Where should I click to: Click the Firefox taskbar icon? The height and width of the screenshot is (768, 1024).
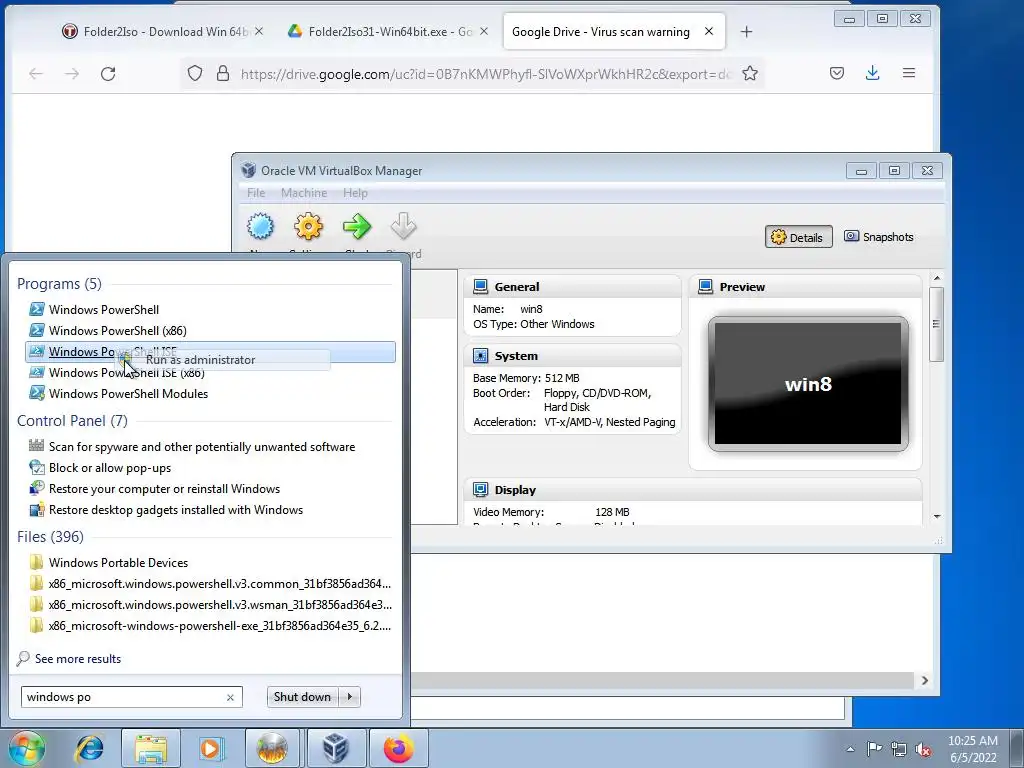tap(399, 748)
